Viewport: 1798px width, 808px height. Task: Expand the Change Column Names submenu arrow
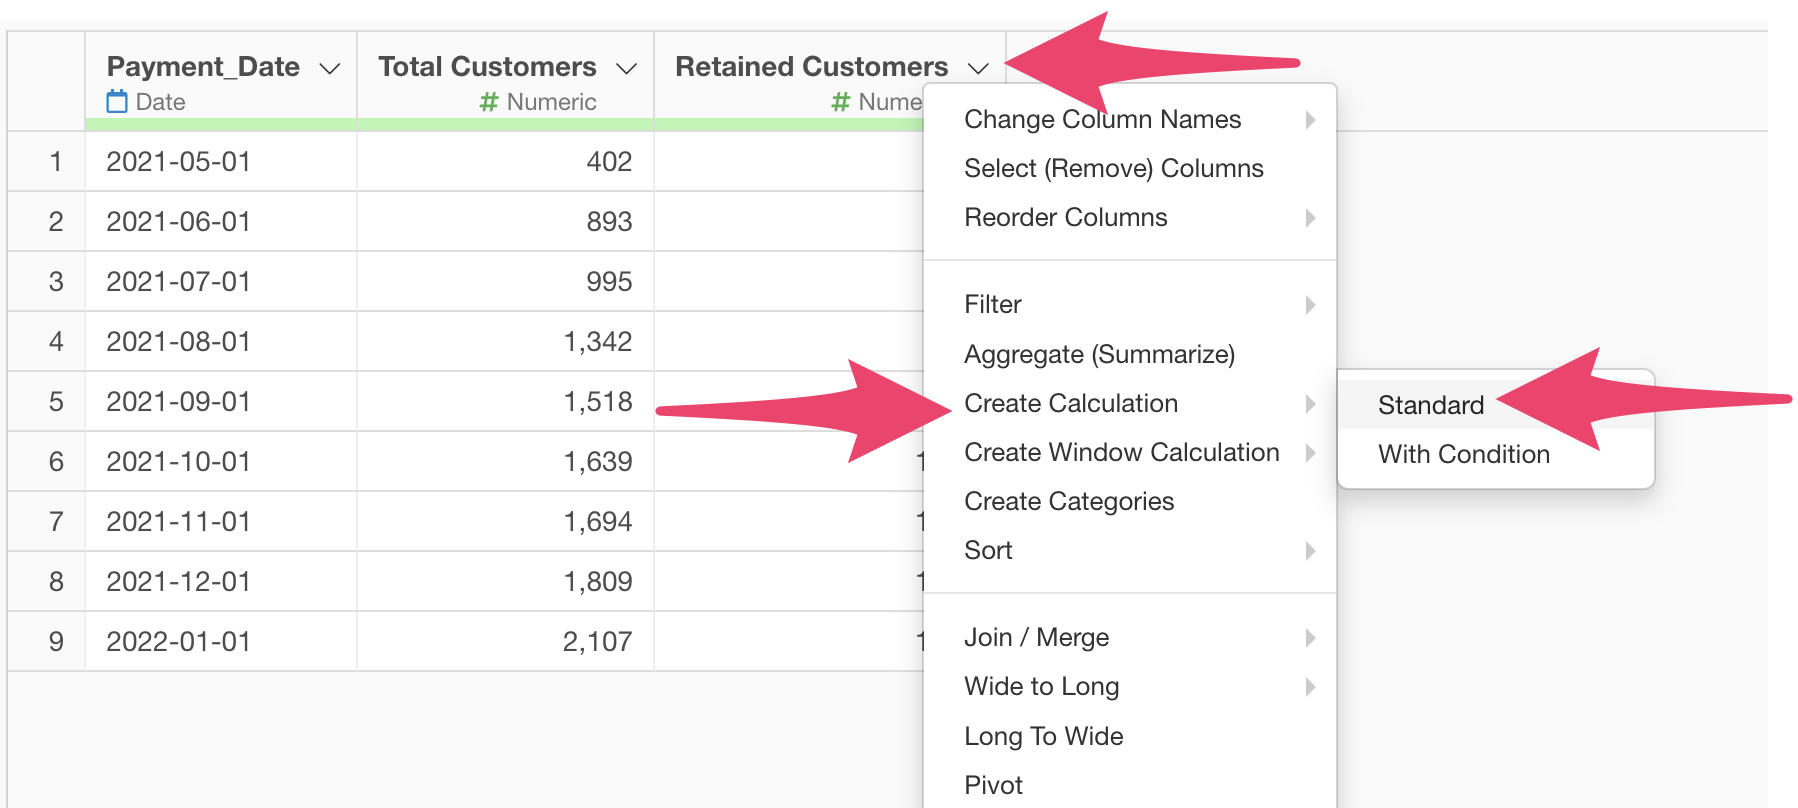[x=1310, y=120]
